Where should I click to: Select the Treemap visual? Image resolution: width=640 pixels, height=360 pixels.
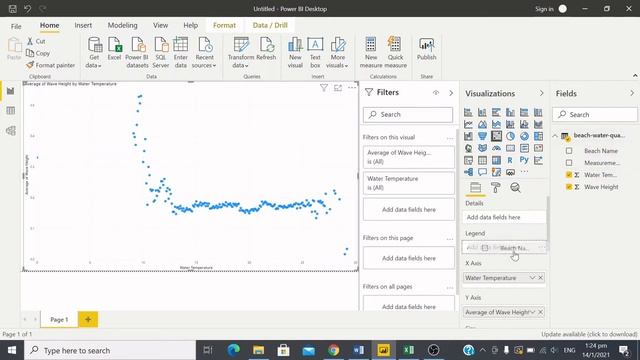tap(538, 136)
